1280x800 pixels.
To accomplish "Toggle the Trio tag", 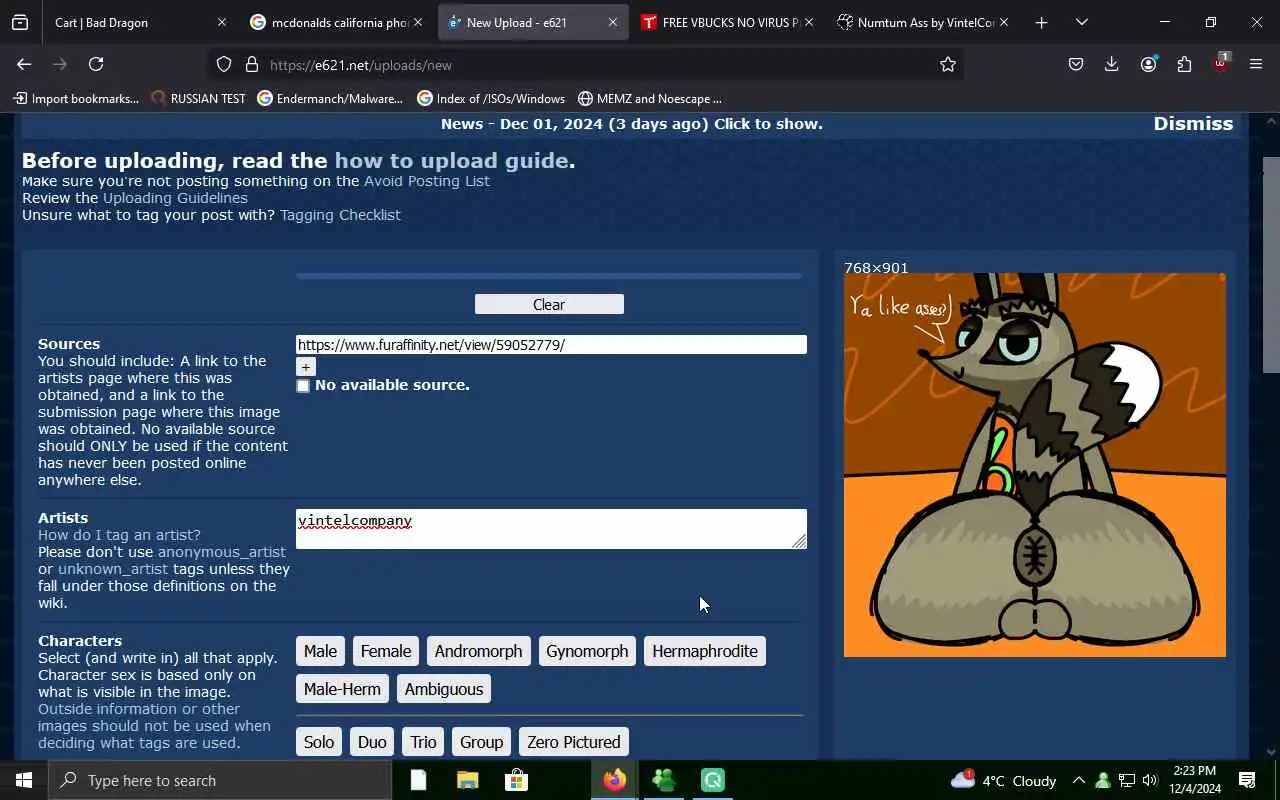I will (x=423, y=742).
